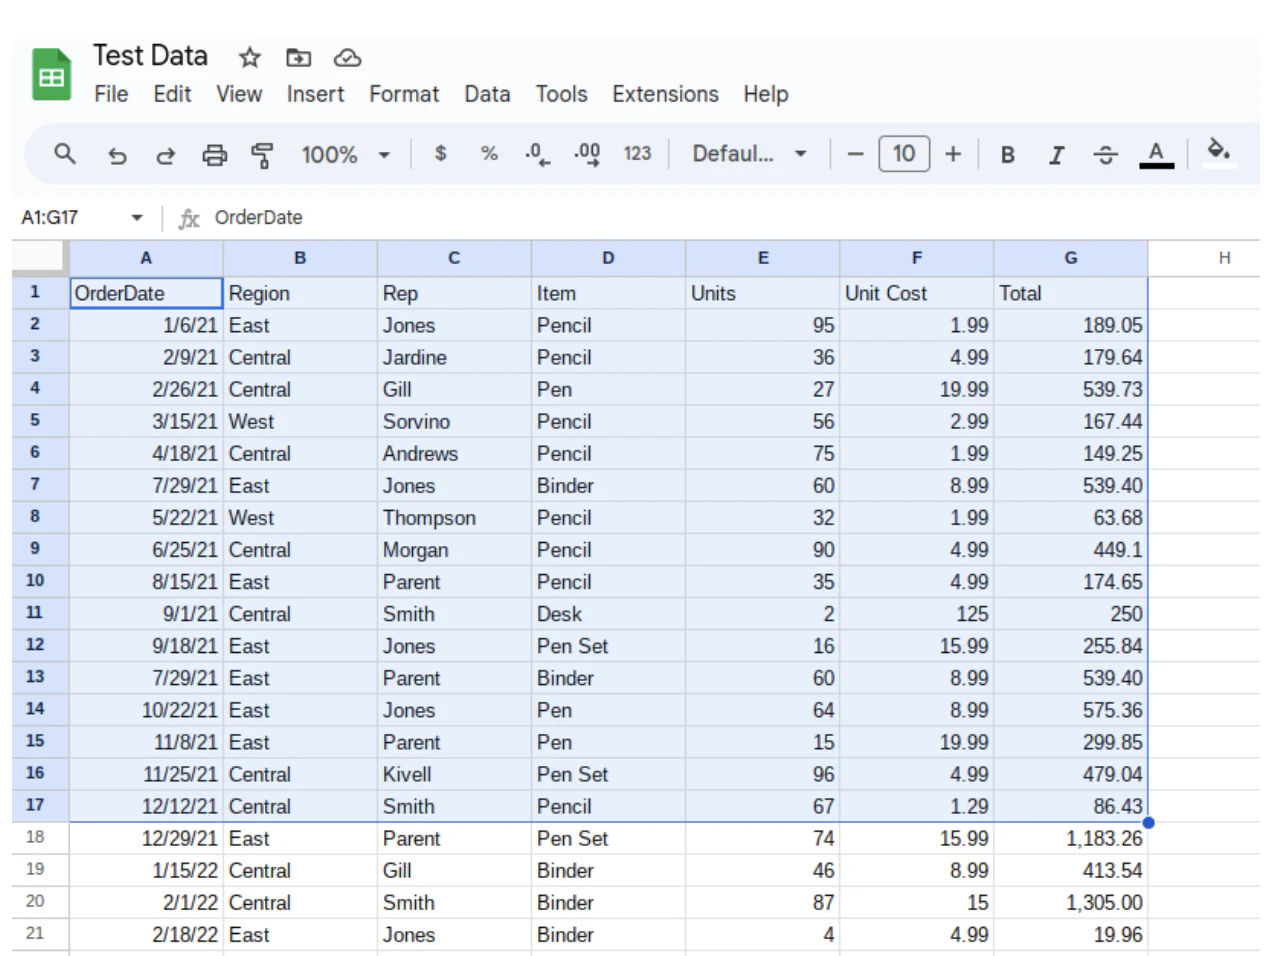1264x956 pixels.
Task: Star the Test Data document
Action: coord(250,58)
